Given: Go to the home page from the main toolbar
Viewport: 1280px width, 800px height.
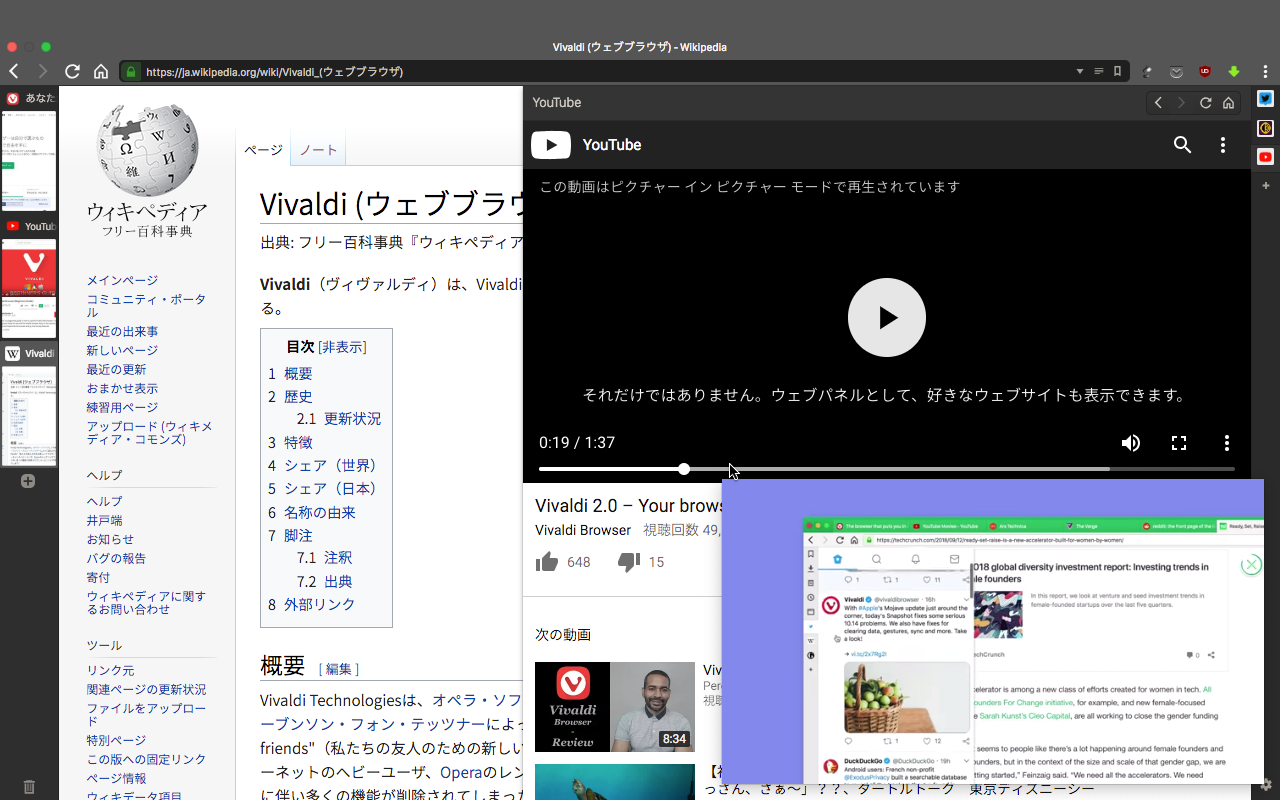Looking at the screenshot, I should 101,71.
